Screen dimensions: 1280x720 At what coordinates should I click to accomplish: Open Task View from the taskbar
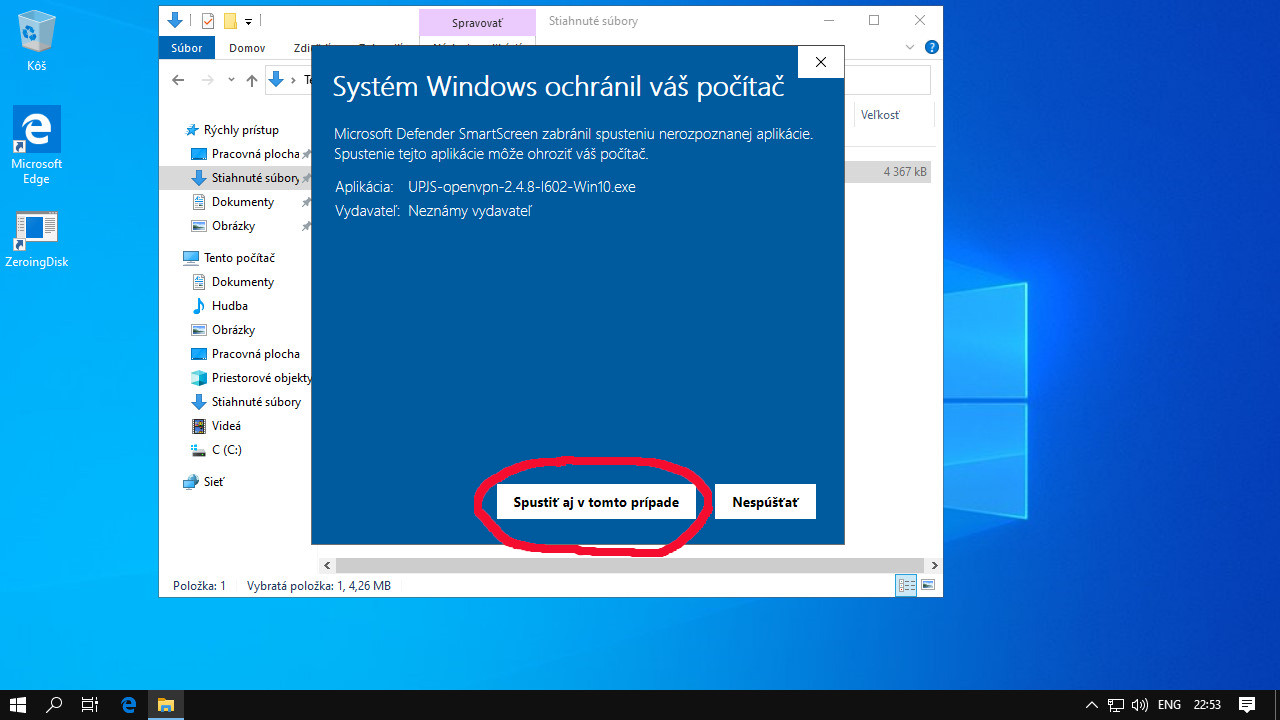click(x=90, y=705)
